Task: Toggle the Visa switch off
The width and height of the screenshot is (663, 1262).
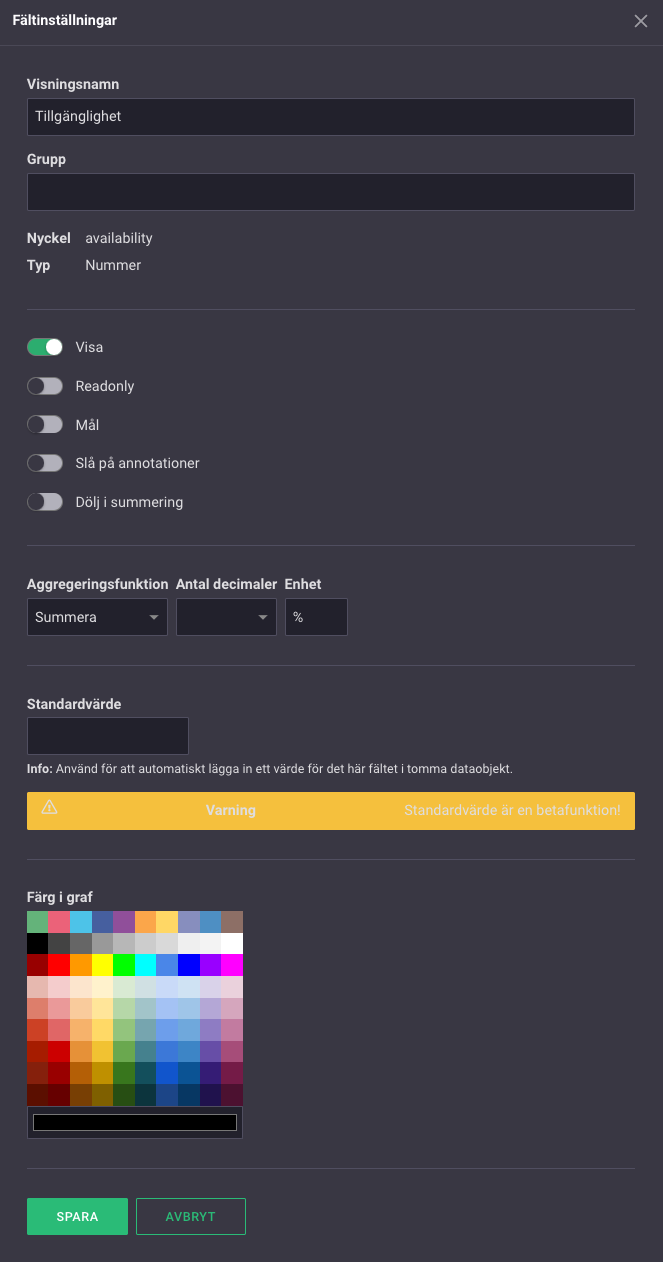Action: (x=45, y=347)
